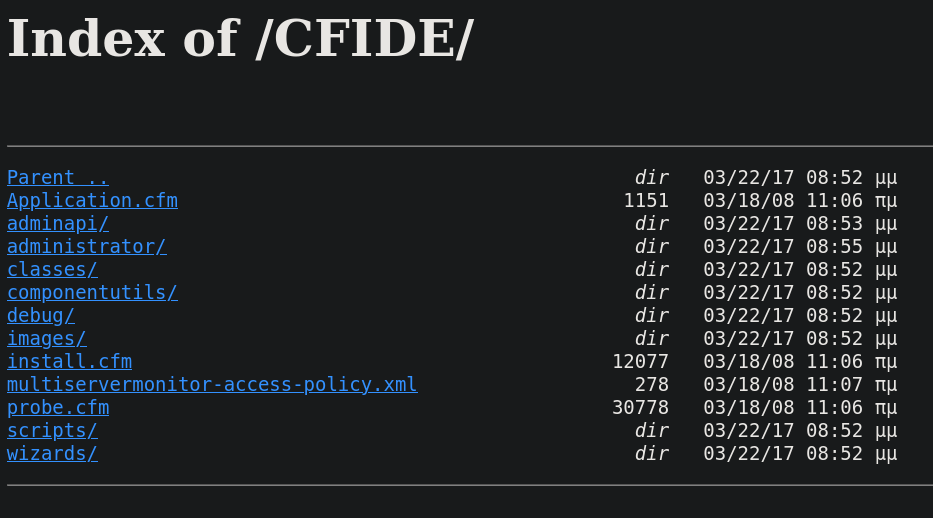Open the componentutils/ directory

(x=92, y=293)
